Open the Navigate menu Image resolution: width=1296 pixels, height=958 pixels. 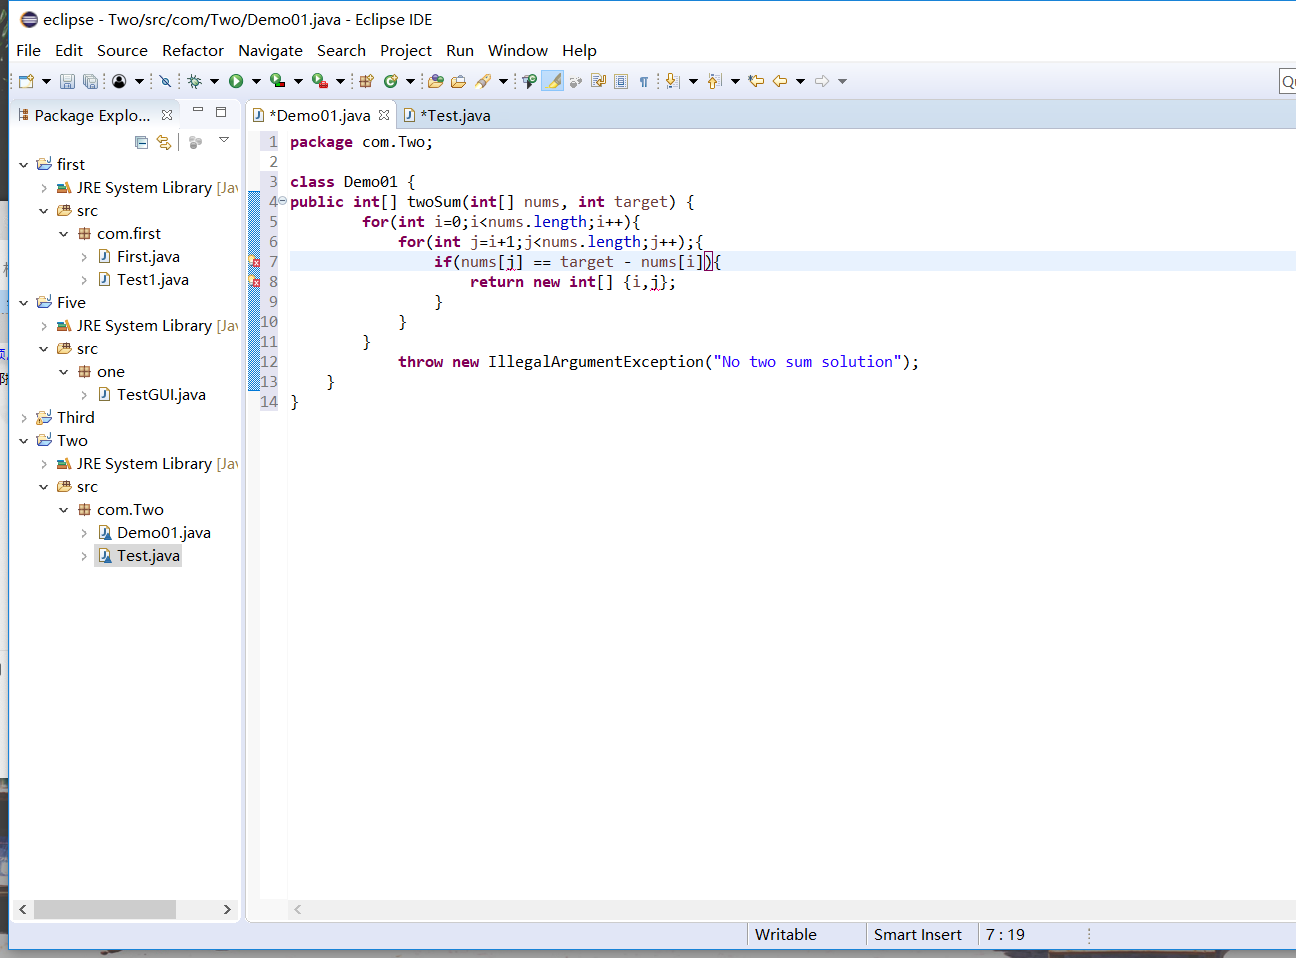270,50
